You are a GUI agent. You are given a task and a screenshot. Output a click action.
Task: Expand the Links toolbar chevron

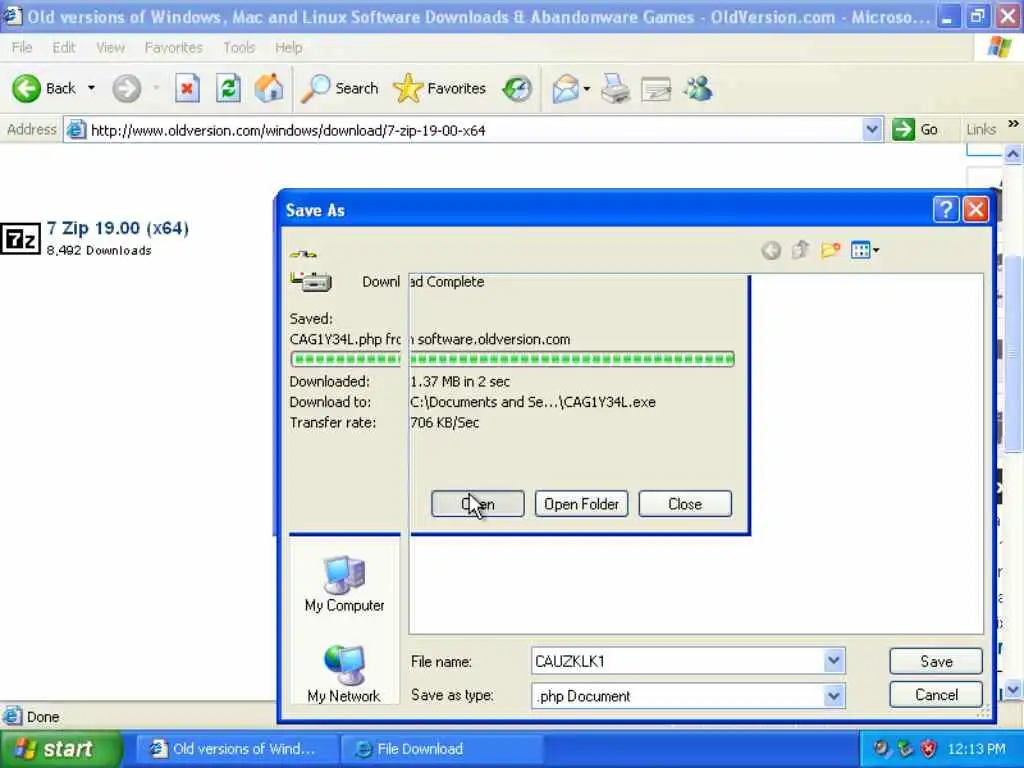click(1013, 124)
